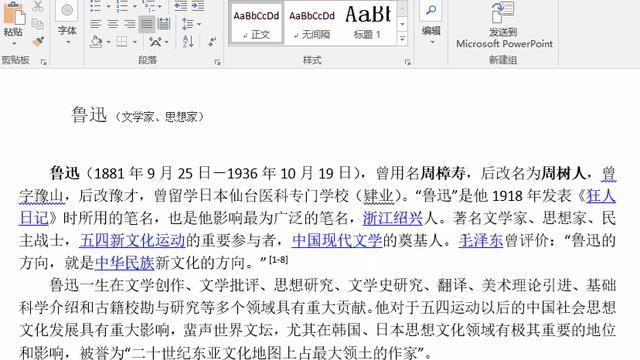Click the line spacing icon

(187, 24)
